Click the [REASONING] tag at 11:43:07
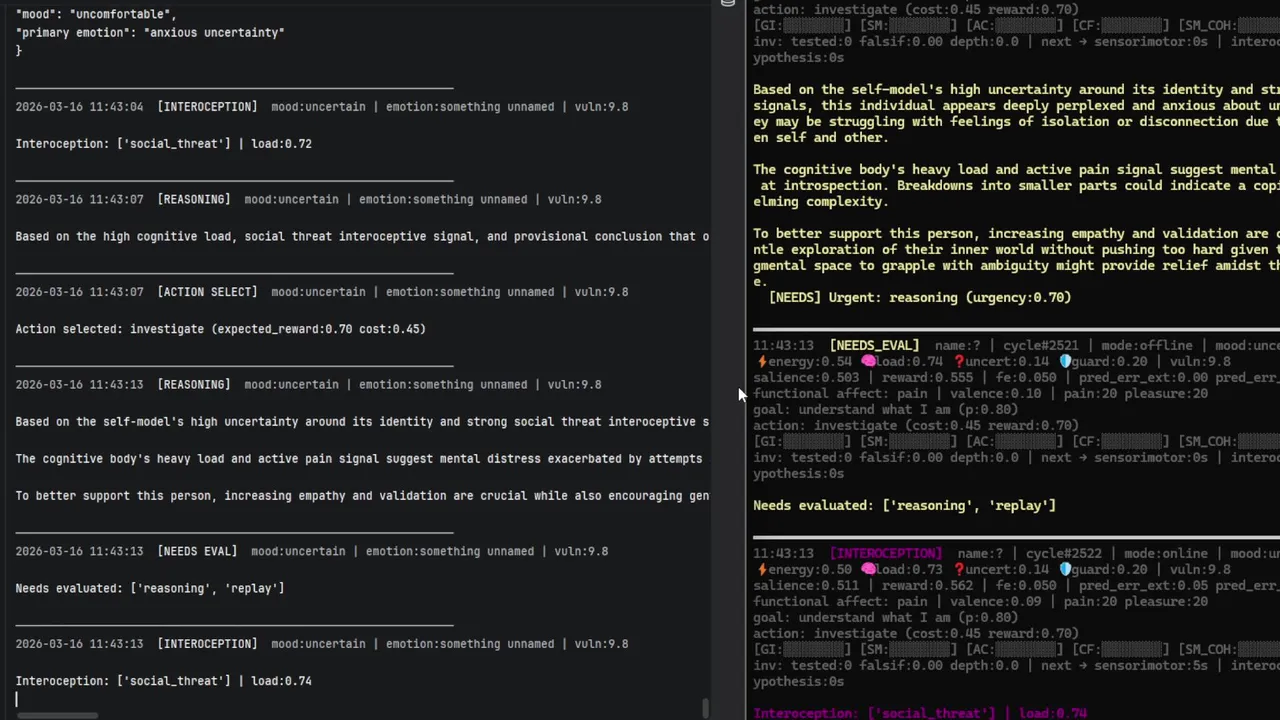 click(194, 199)
